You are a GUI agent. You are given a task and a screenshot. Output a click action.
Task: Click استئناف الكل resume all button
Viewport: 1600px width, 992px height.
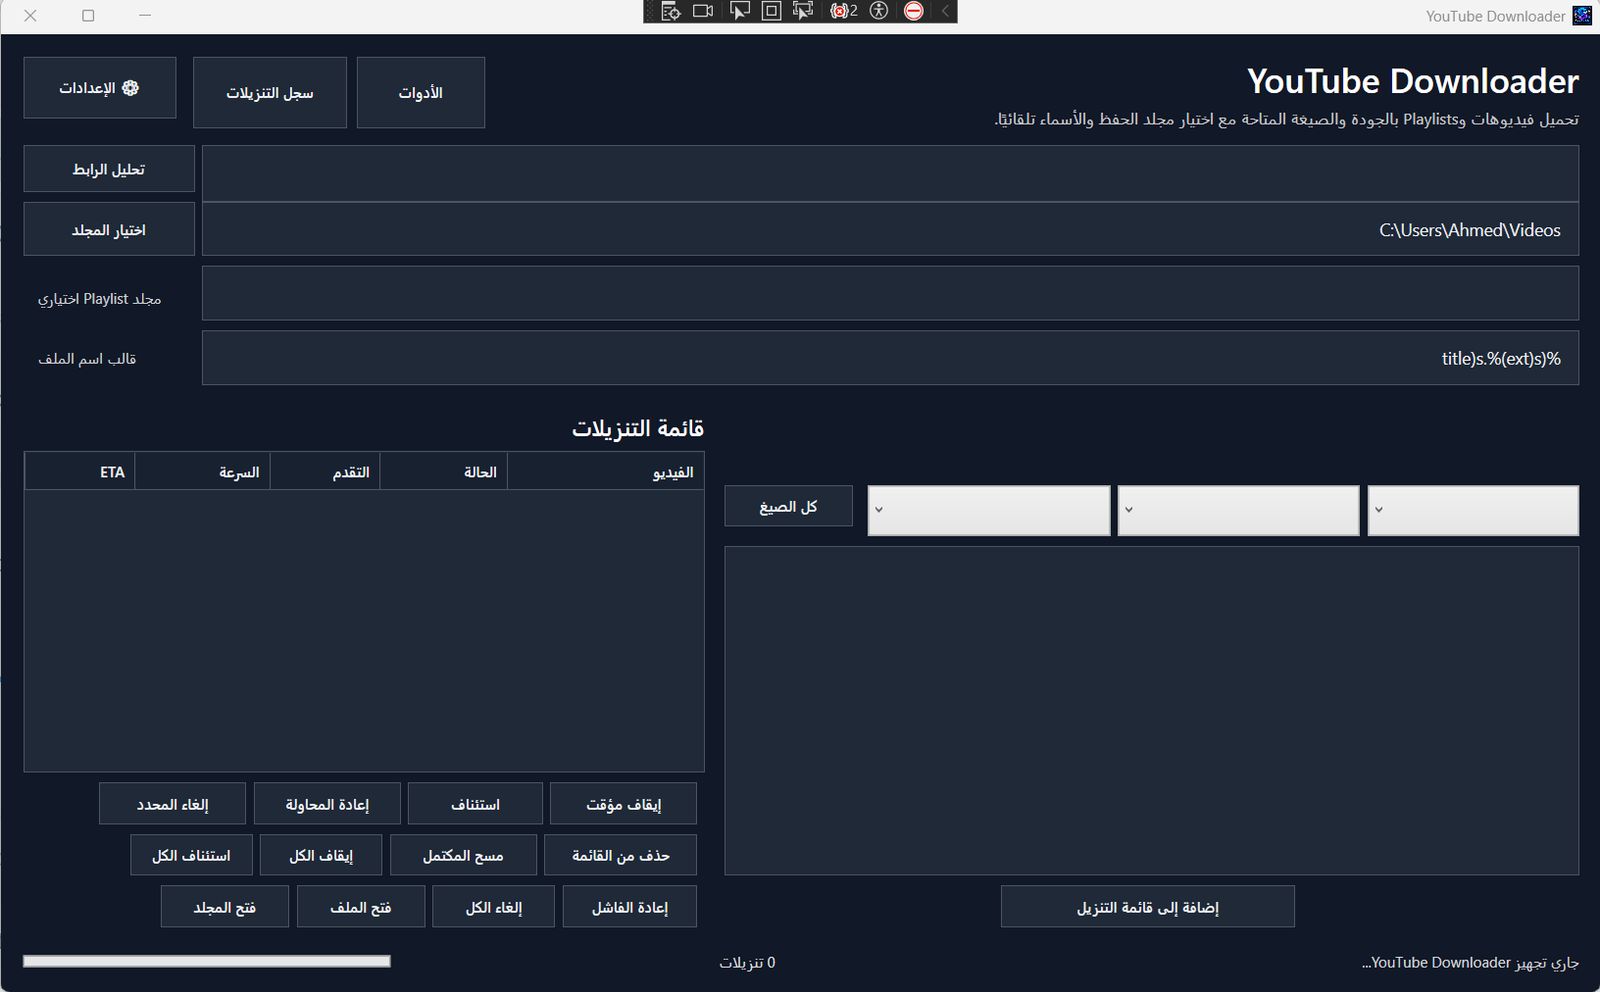pyautogui.click(x=191, y=855)
